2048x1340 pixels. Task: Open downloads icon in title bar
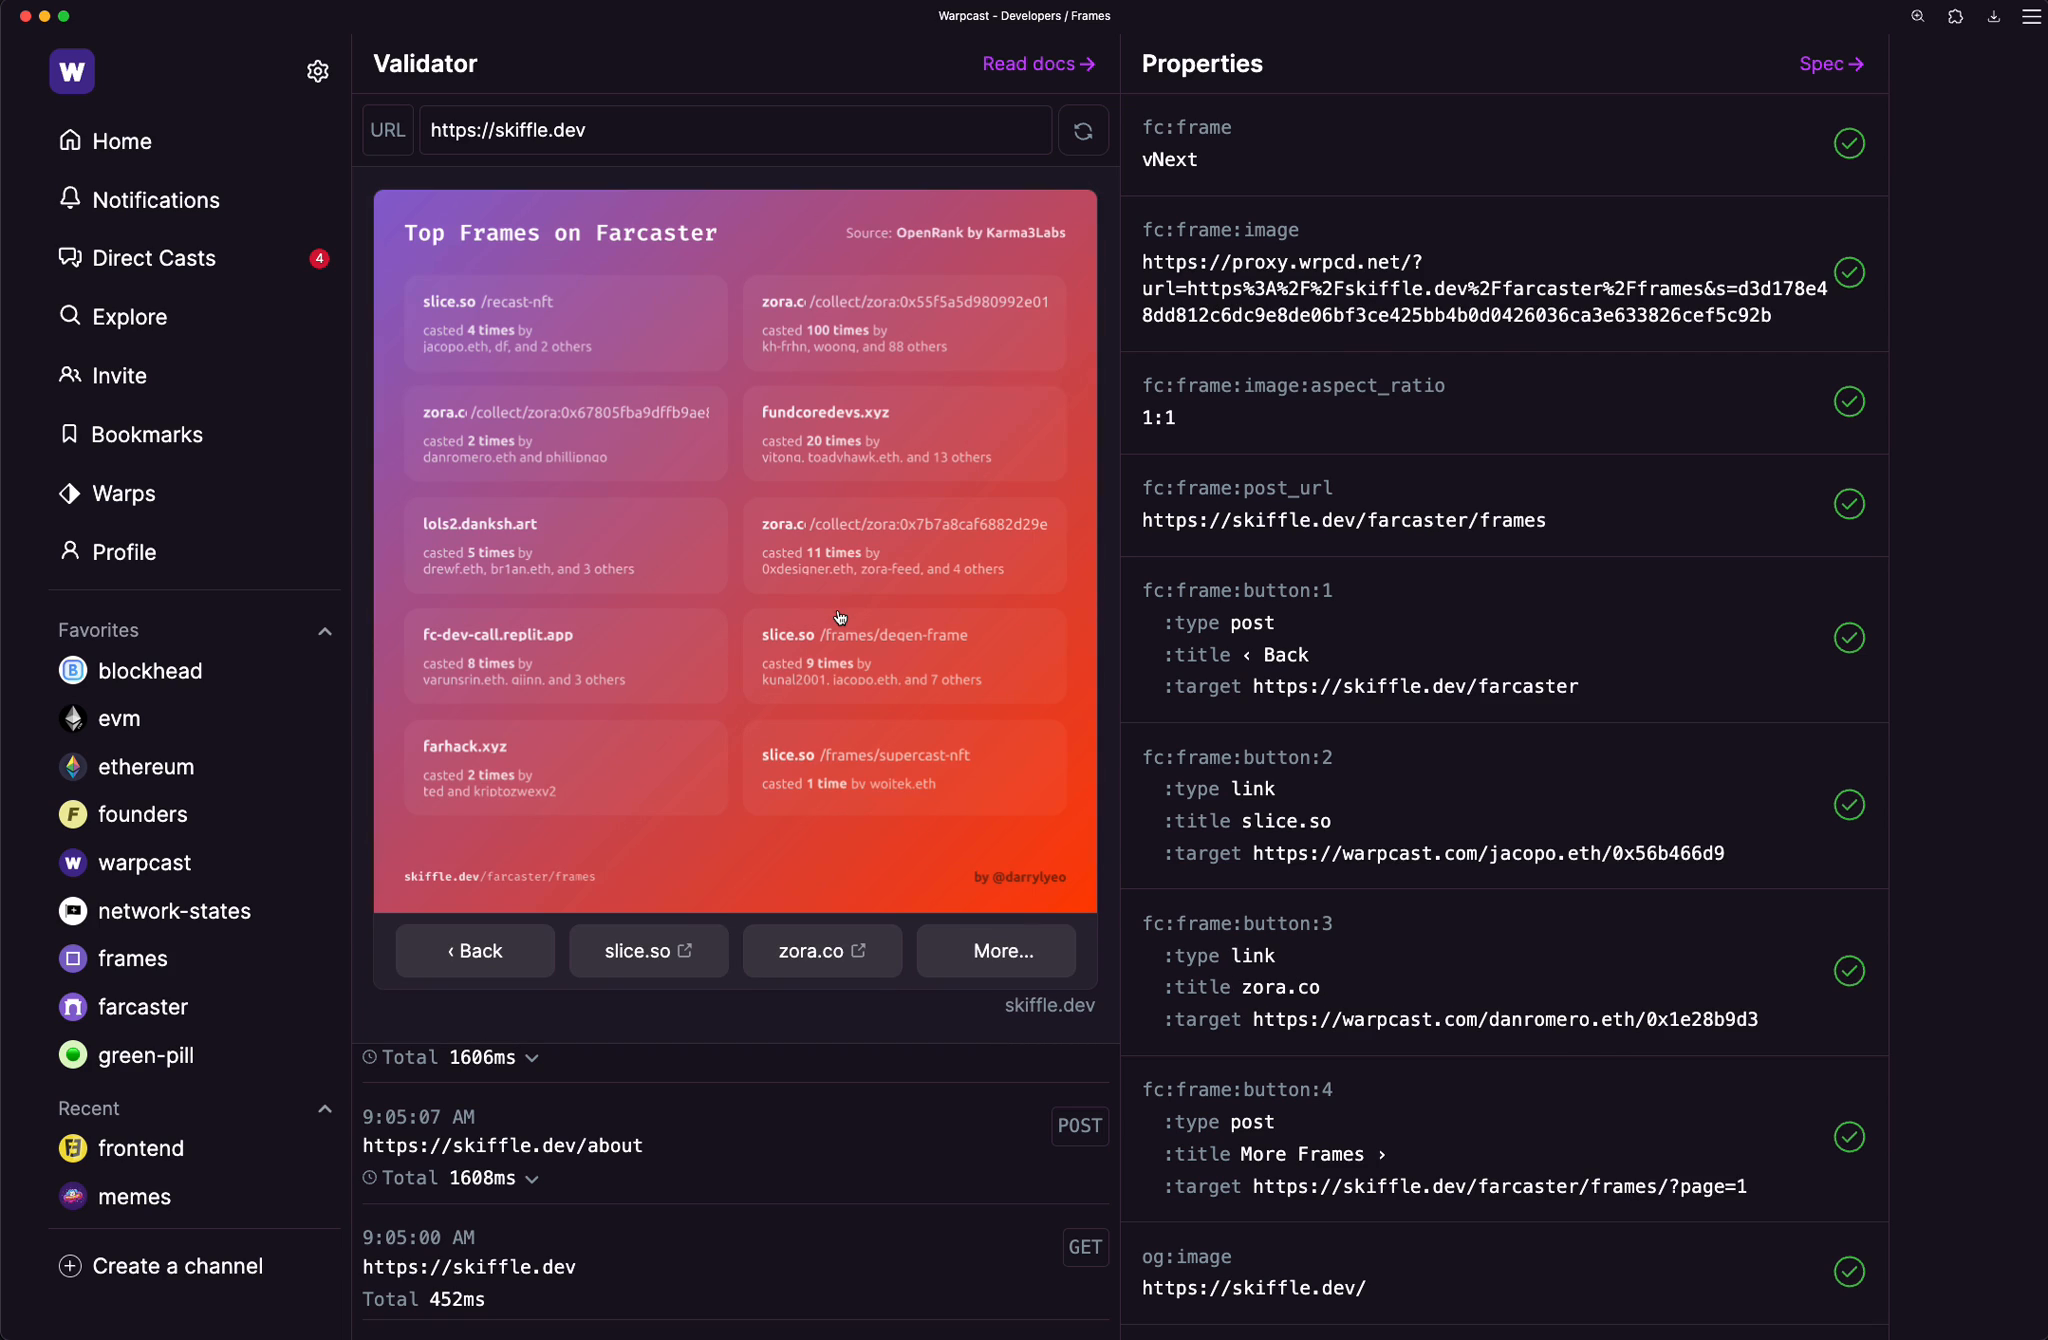pyautogui.click(x=1993, y=16)
